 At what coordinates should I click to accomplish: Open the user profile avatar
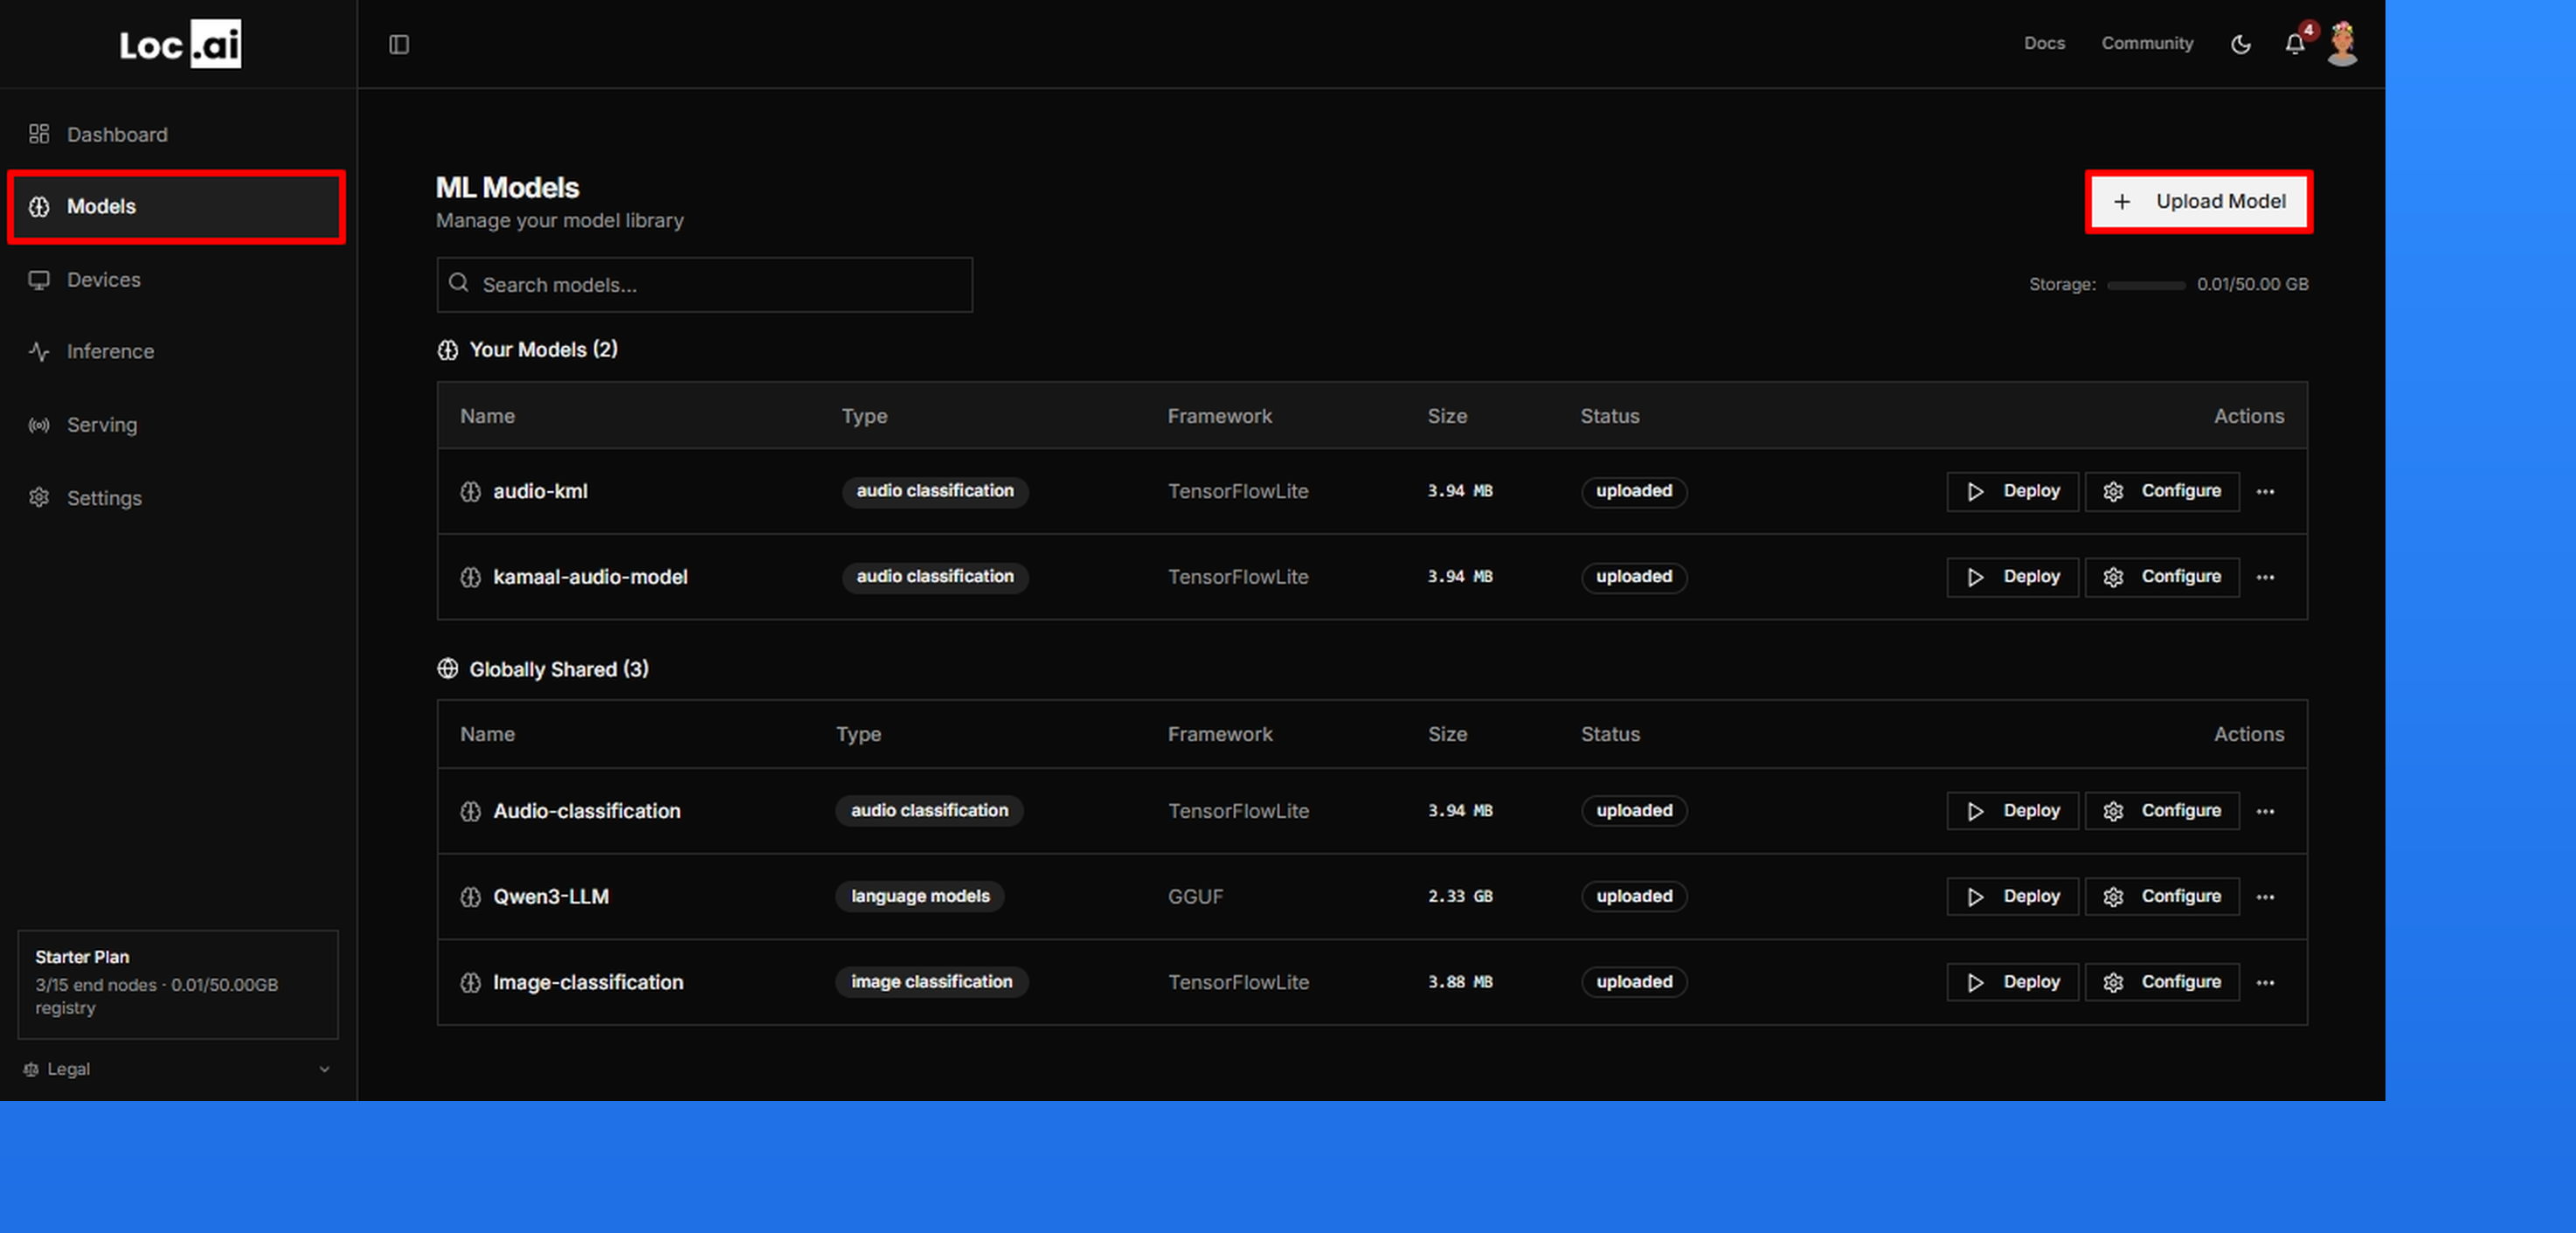(x=2342, y=44)
